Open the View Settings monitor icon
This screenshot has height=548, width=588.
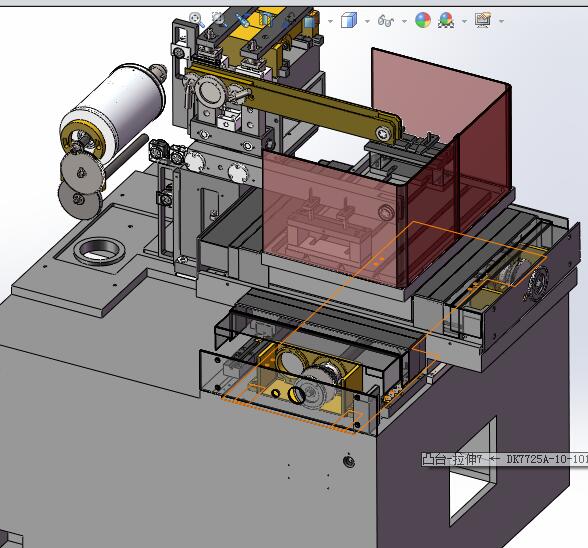pos(483,20)
